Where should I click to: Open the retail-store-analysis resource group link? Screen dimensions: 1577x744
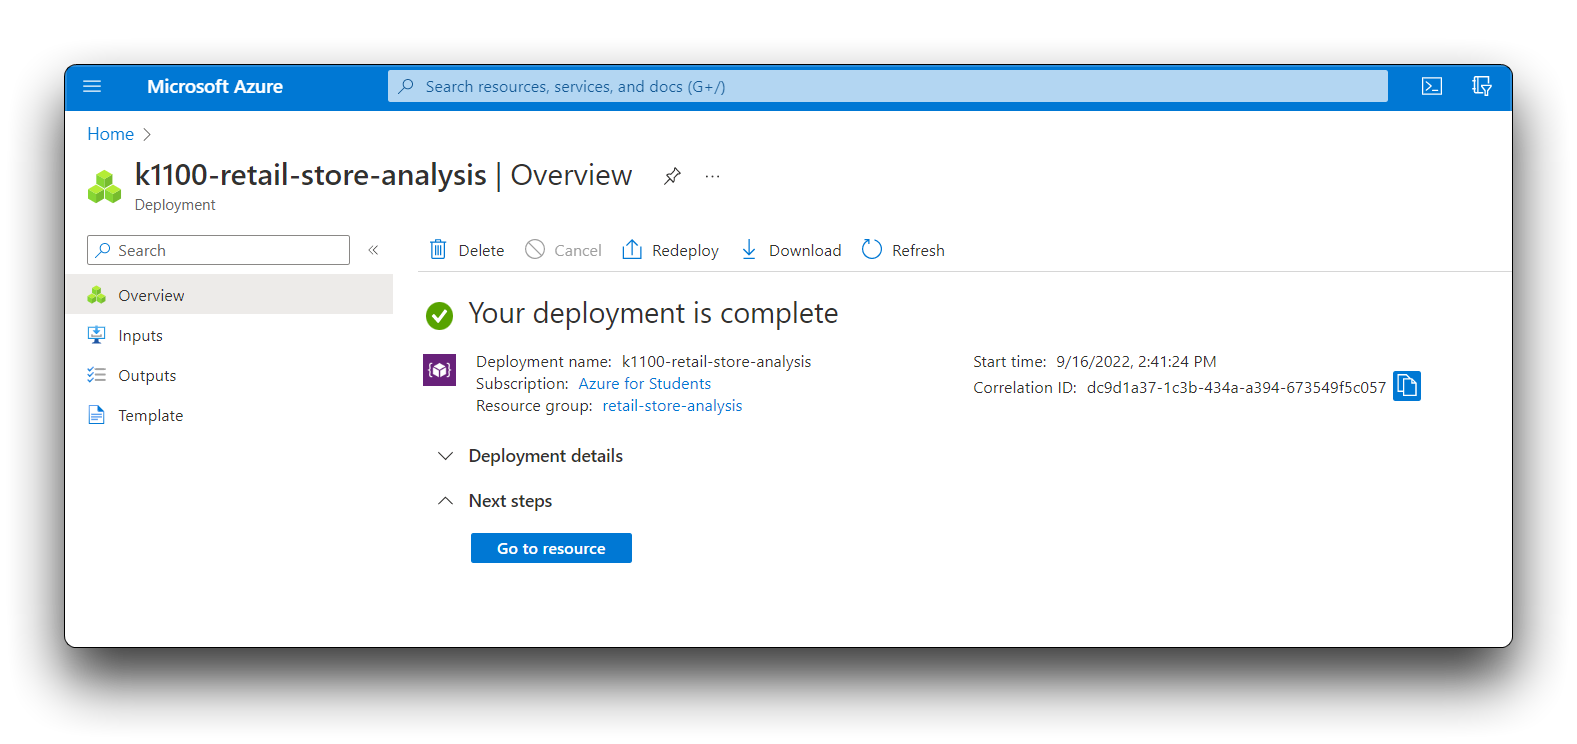(672, 406)
